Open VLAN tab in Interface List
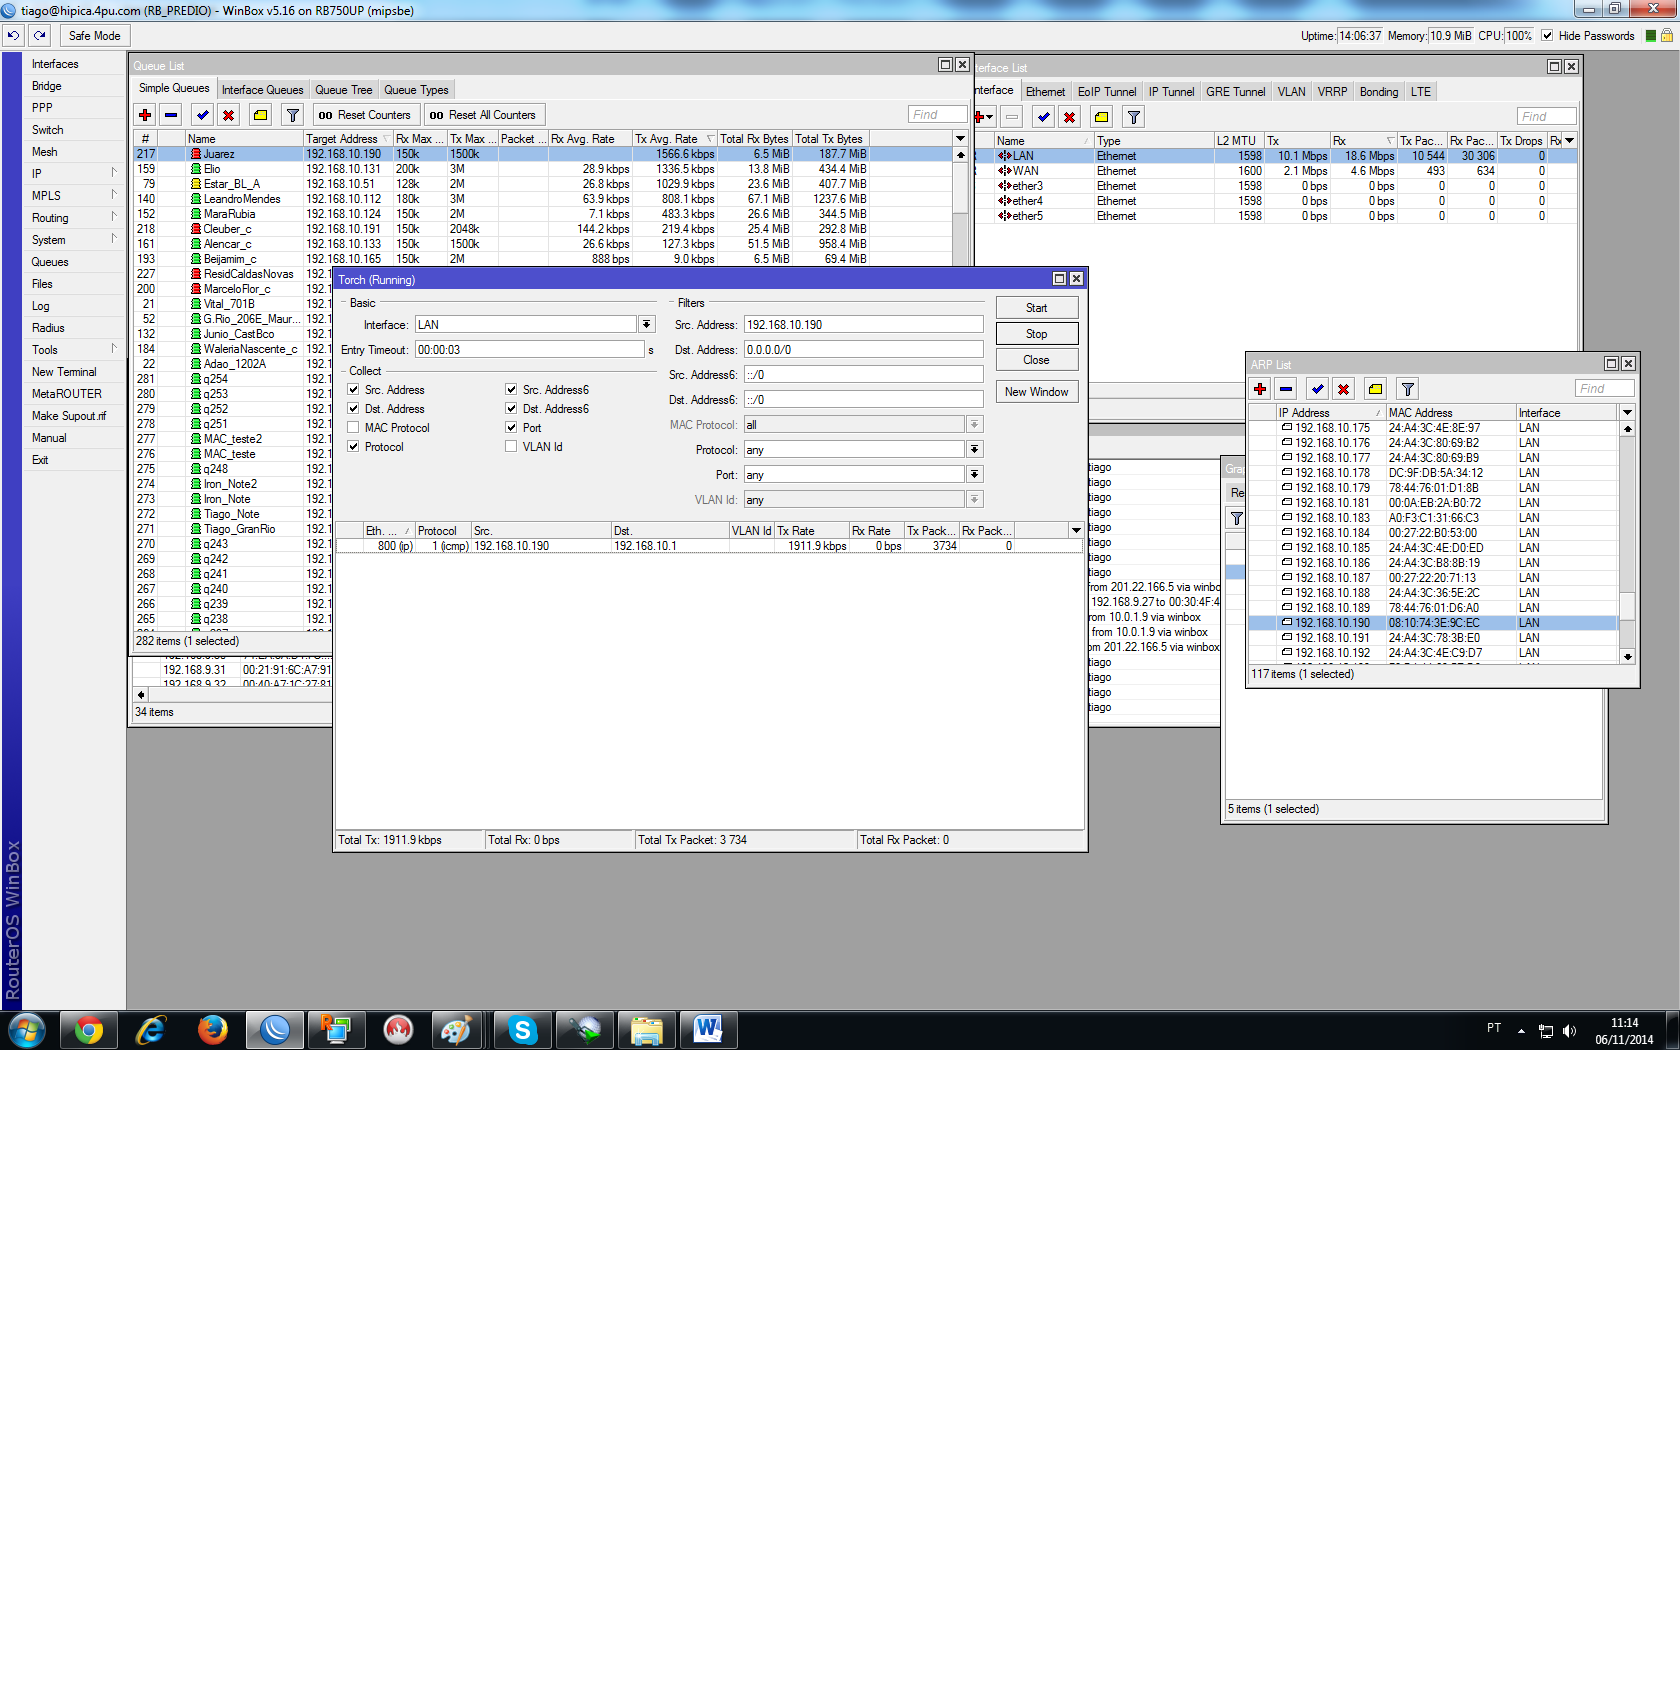The height and width of the screenshot is (1684, 1680). coord(1291,92)
